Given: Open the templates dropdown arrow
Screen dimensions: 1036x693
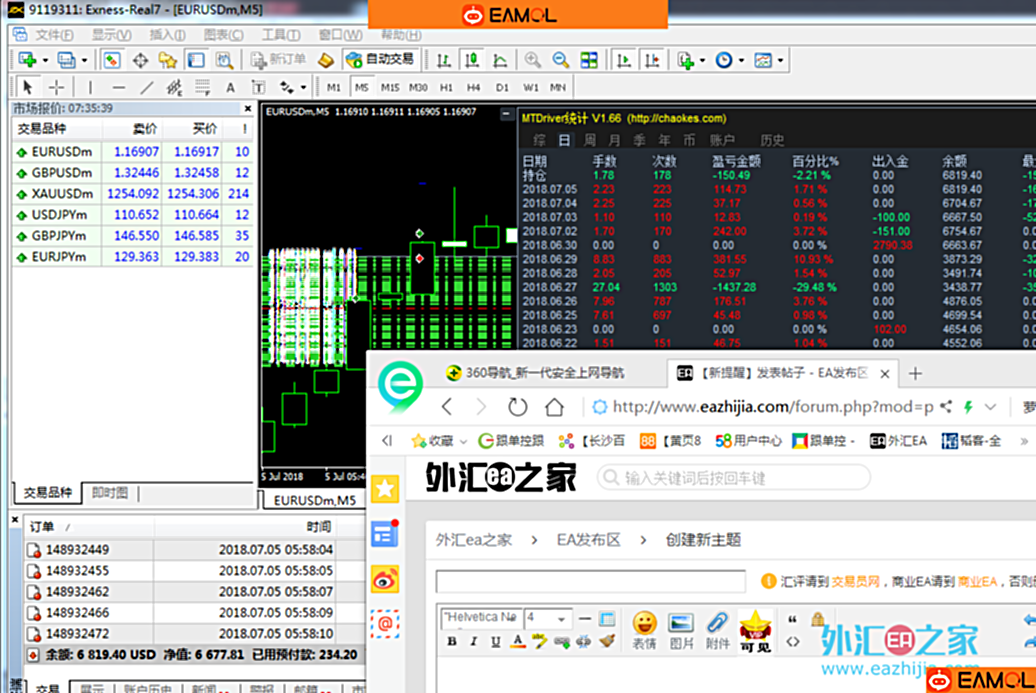Looking at the screenshot, I should 780,61.
